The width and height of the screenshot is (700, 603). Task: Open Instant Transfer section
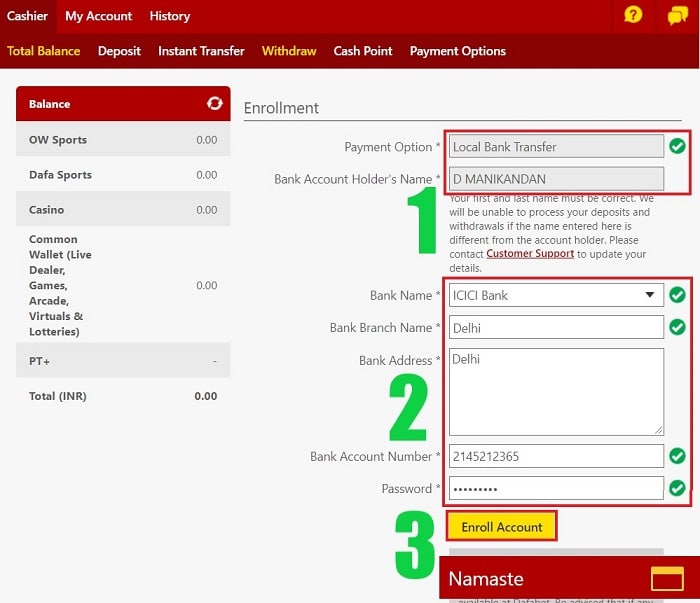click(x=201, y=51)
